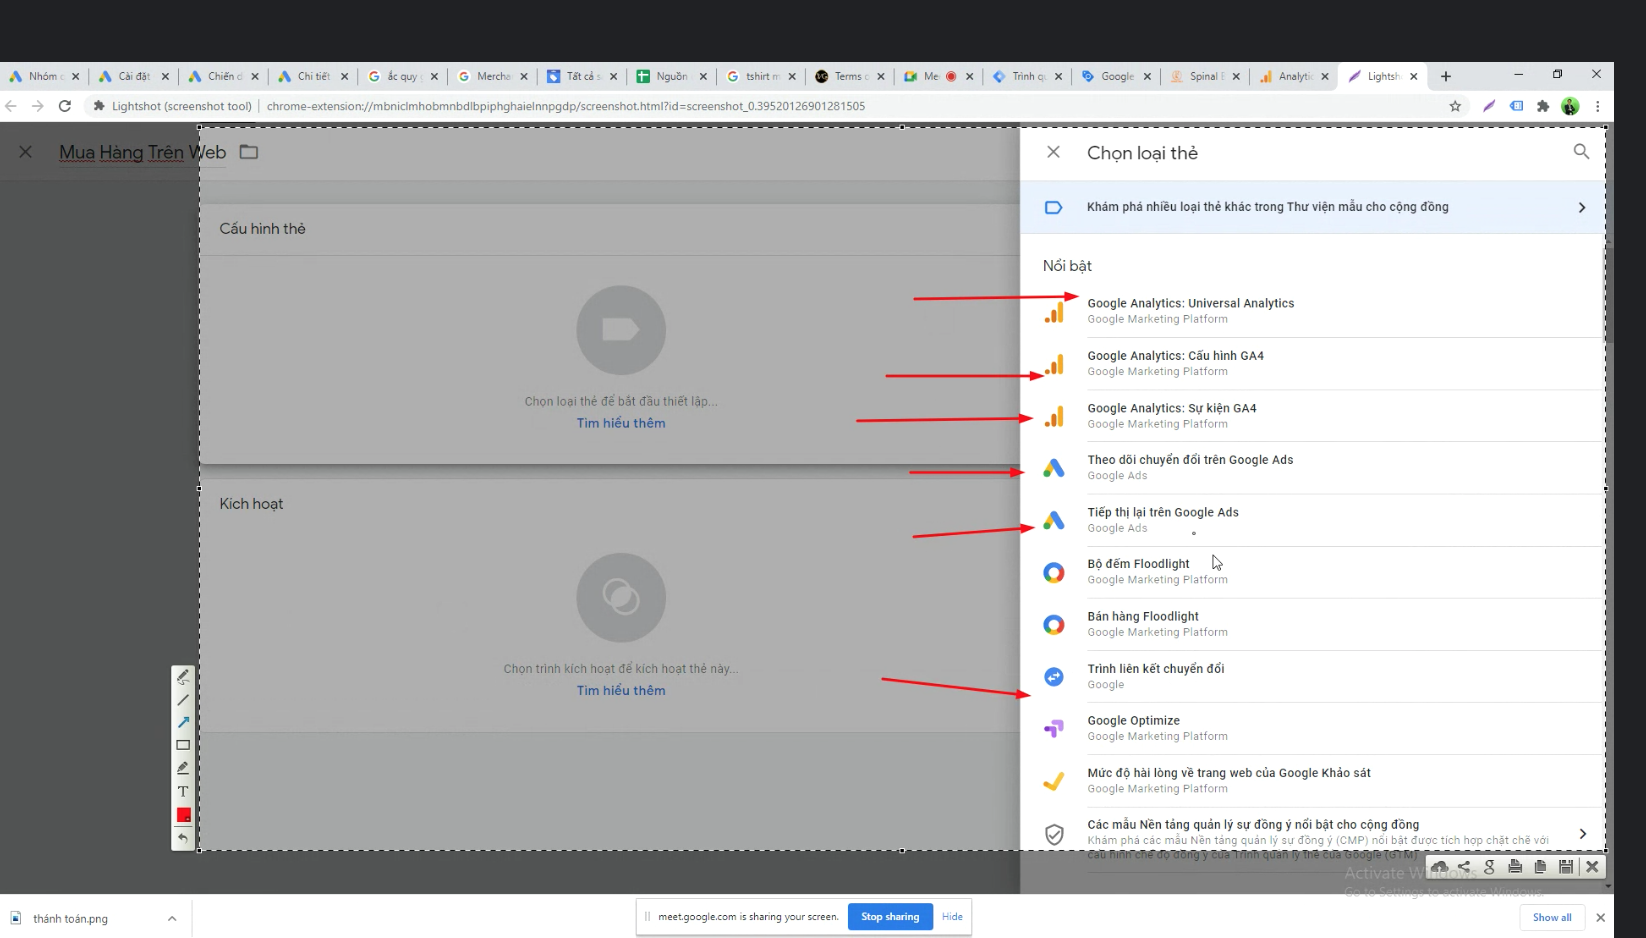The width and height of the screenshot is (1646, 938).
Task: Select Theo dõi chuyển đổi trên Google Ads
Action: 1313,468
